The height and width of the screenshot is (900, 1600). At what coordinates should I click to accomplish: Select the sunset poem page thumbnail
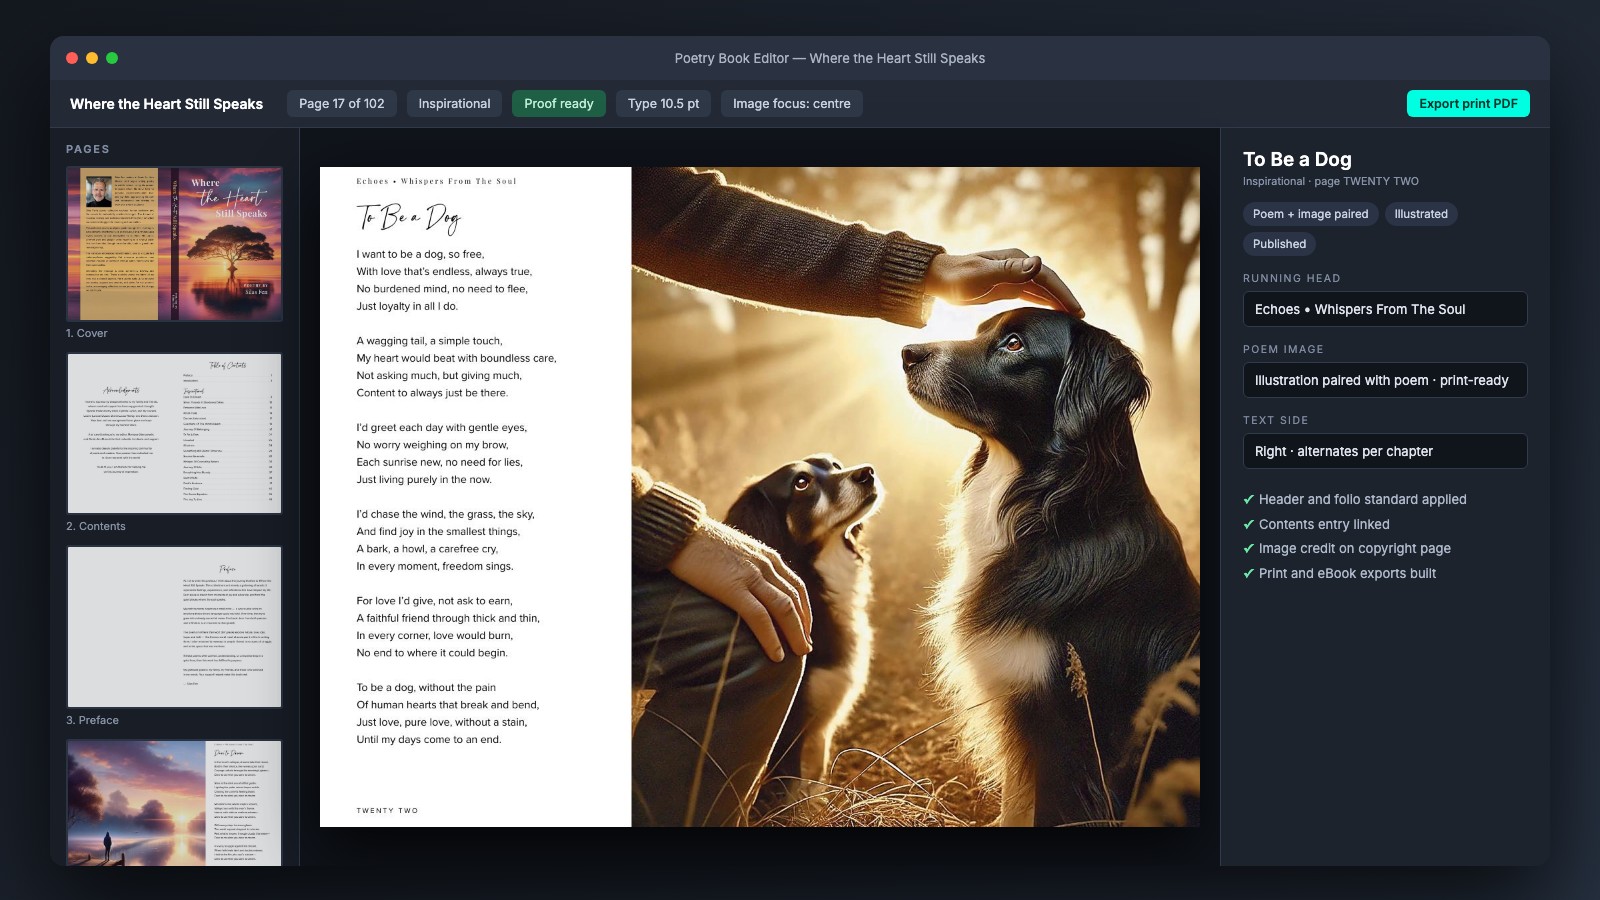tap(175, 803)
